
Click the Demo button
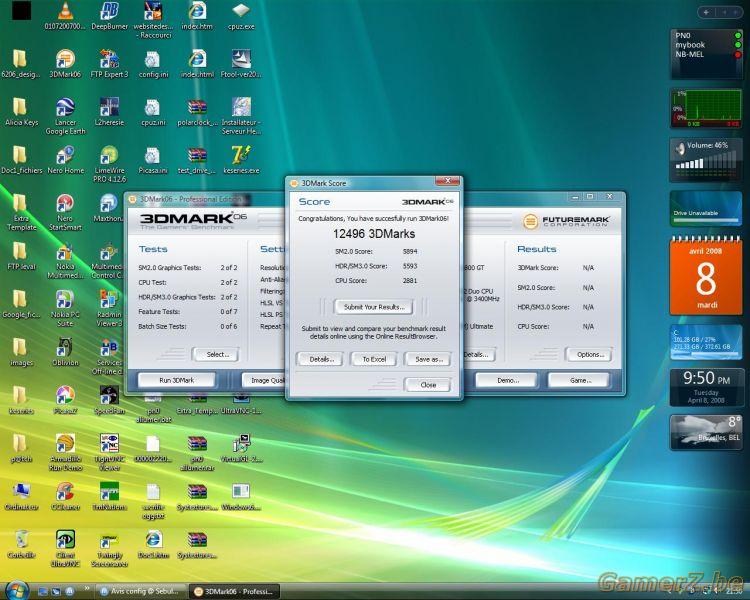(507, 380)
